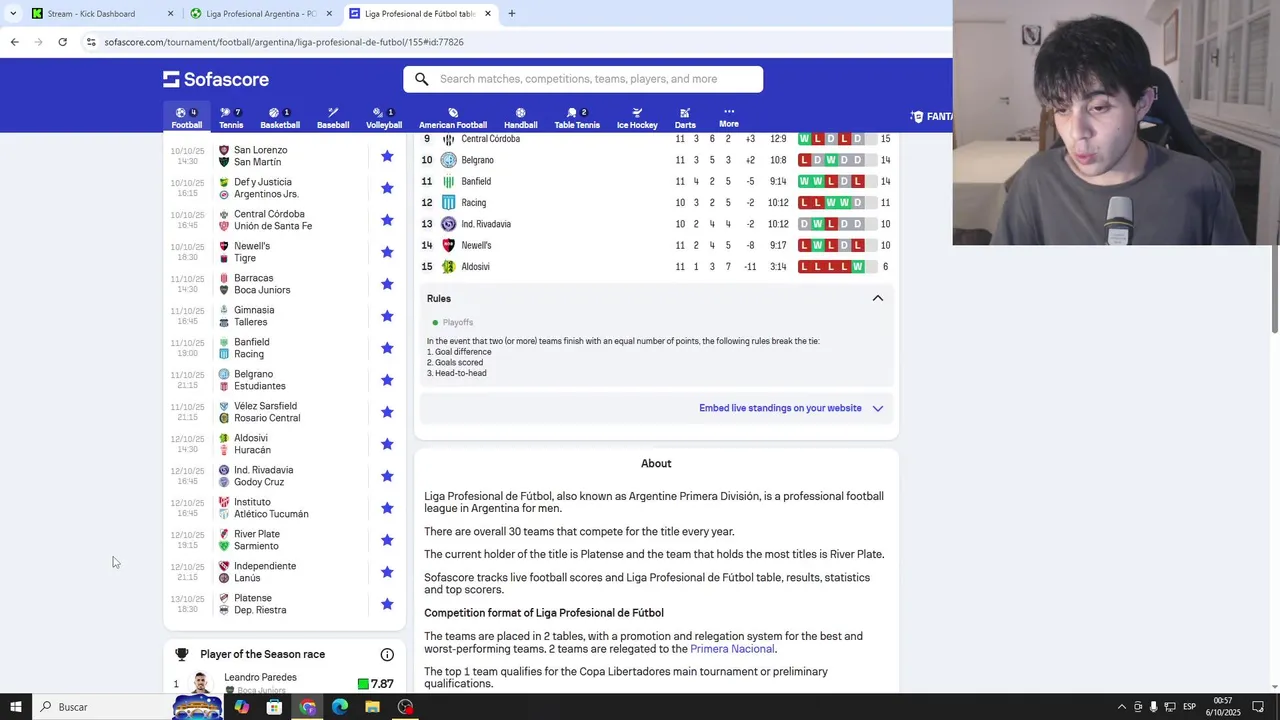The image size is (1280, 720).
Task: Favorite the Newell's vs Tigre match
Action: [387, 252]
